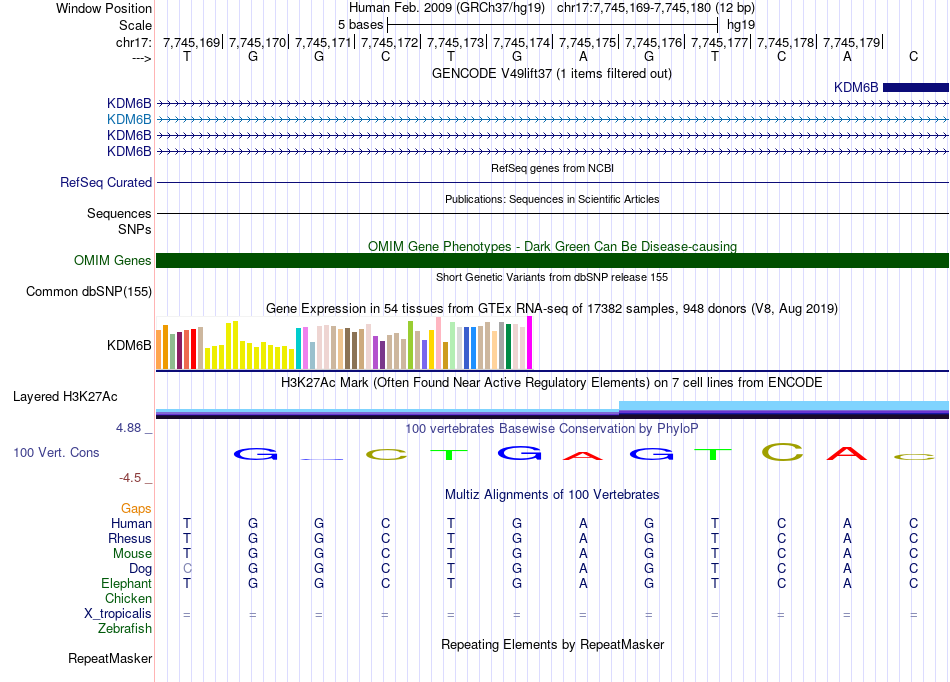Click the Common dbSNP(155) label
The image size is (950, 682).
point(89,291)
